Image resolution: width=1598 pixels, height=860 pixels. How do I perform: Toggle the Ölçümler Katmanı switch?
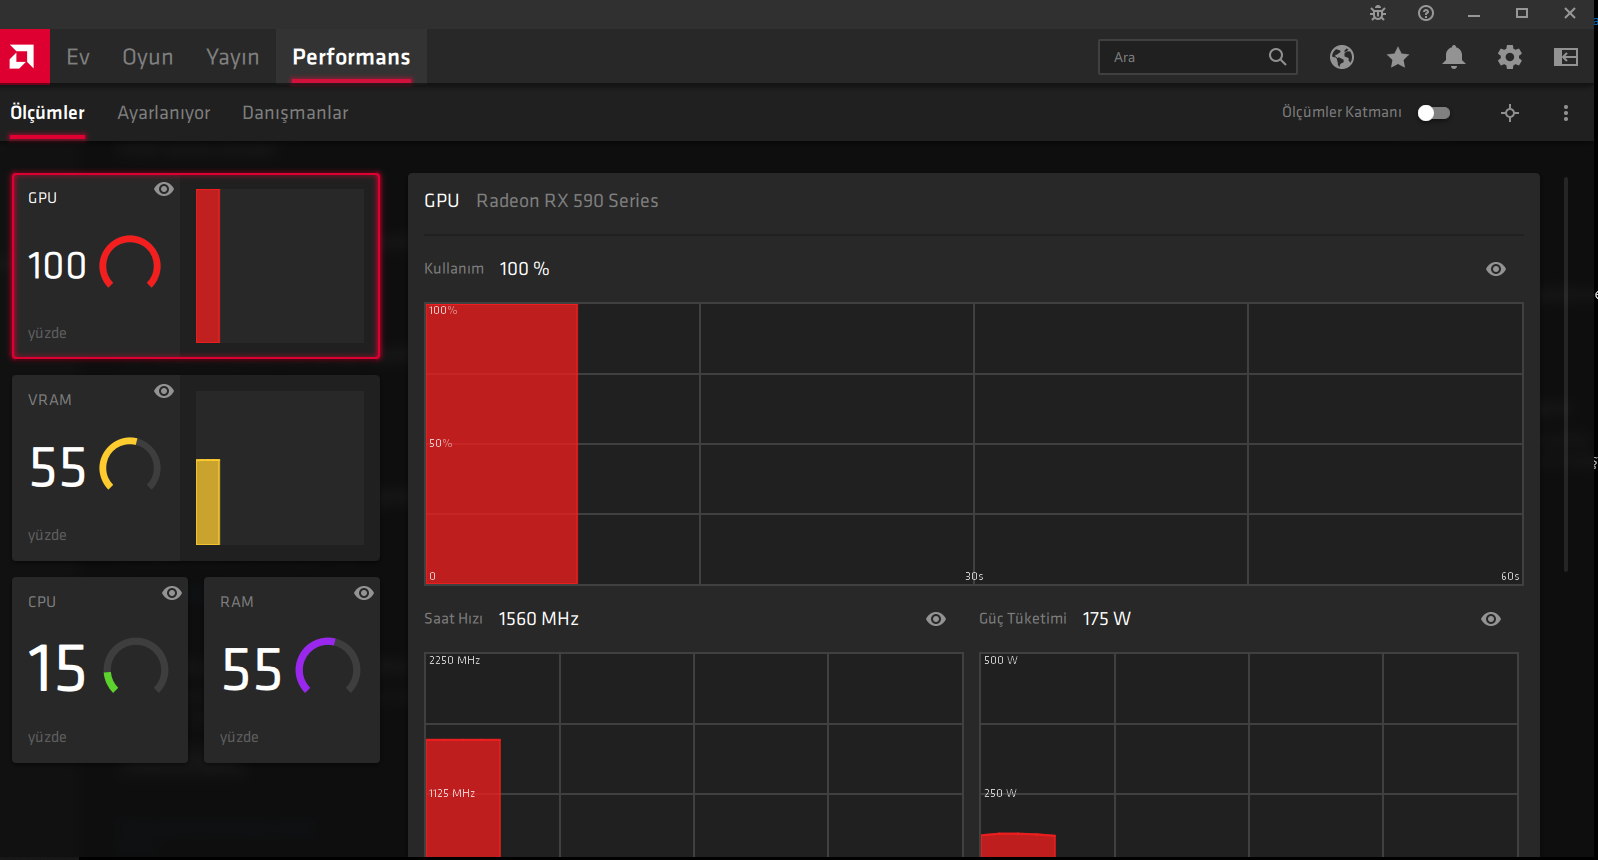tap(1434, 113)
